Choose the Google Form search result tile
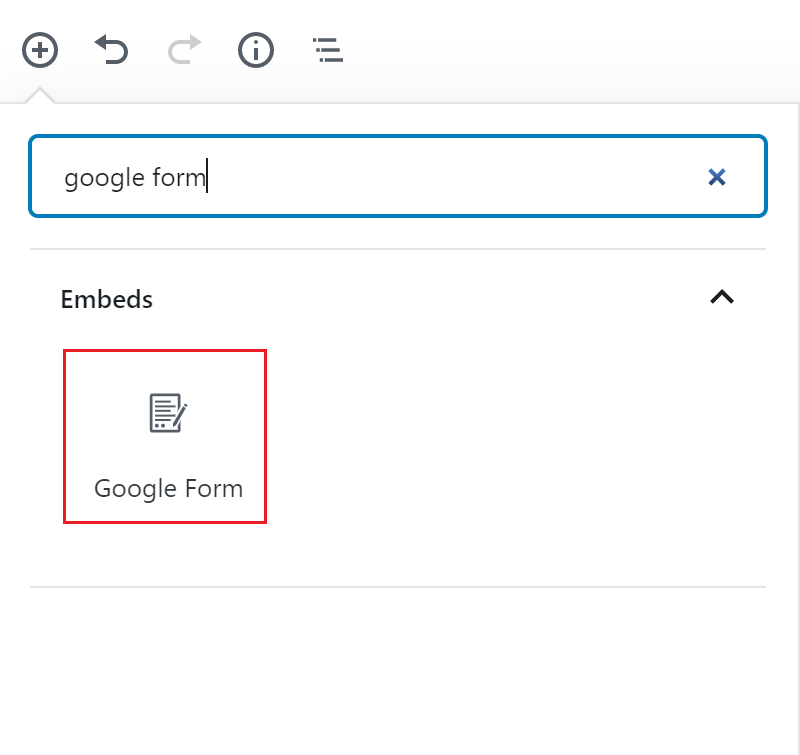800x755 pixels. (165, 437)
